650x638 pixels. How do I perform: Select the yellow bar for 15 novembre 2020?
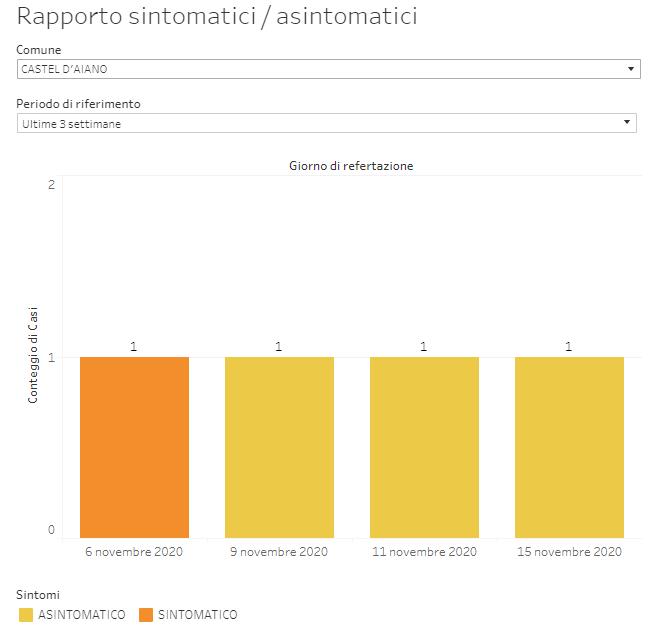[x=569, y=447]
